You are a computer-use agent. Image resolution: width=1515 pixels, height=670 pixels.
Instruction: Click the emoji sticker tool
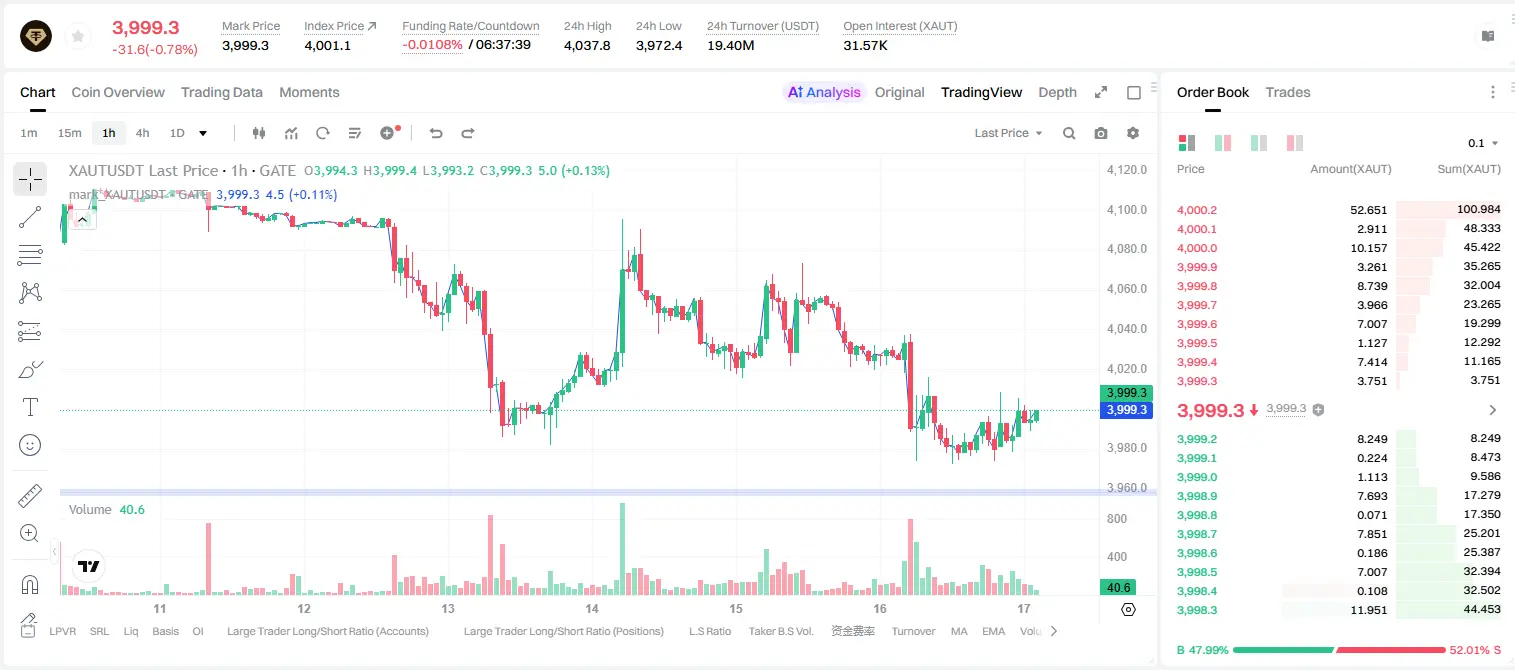pos(30,445)
